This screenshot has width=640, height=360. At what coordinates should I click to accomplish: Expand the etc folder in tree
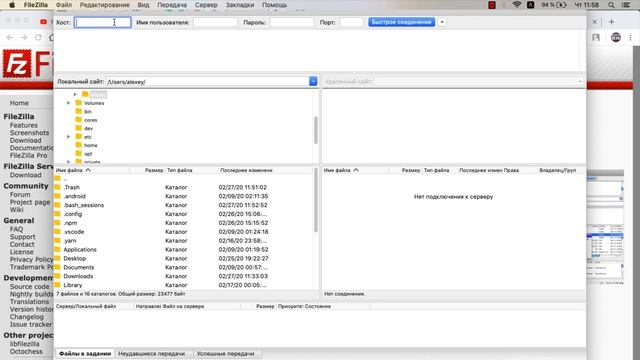(x=69, y=137)
